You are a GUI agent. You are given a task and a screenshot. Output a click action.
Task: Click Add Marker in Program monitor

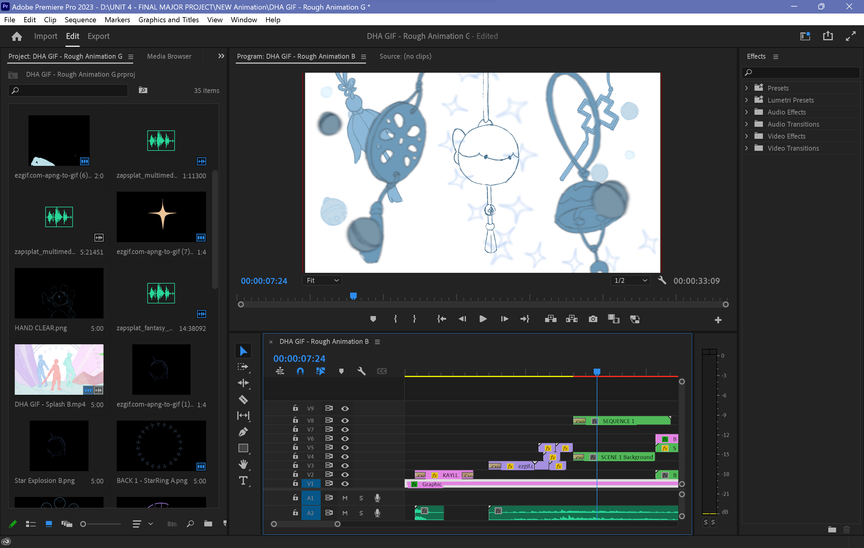(x=373, y=319)
